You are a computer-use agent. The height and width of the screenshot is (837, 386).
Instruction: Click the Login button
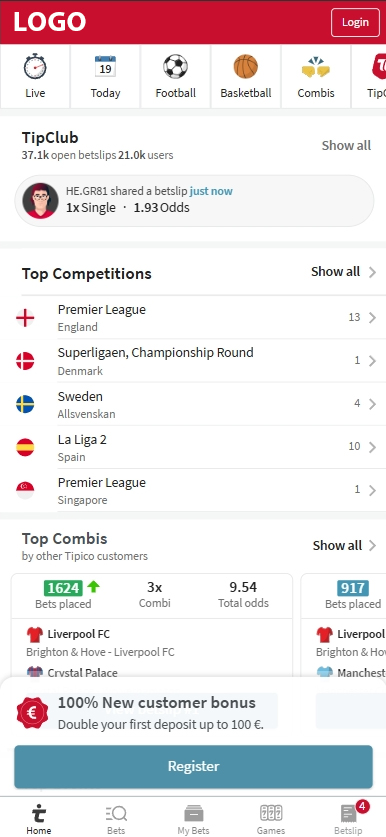click(355, 22)
